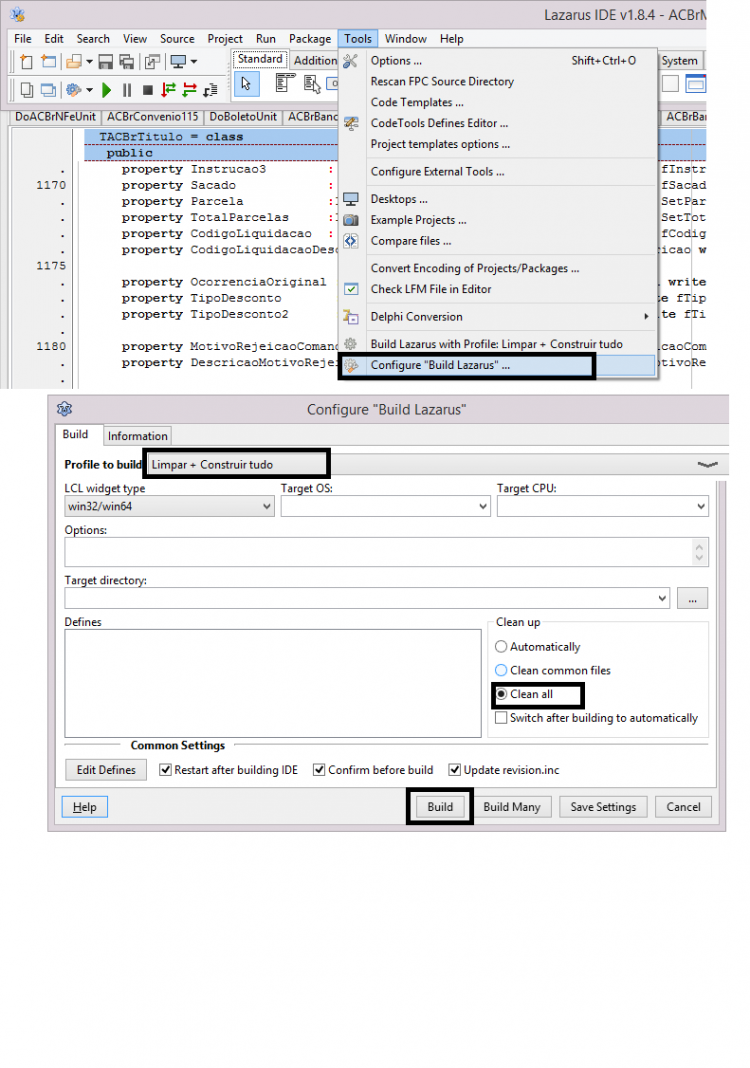Open dropdown arrow next to Desktops toolbar icon

[x=194, y=62]
